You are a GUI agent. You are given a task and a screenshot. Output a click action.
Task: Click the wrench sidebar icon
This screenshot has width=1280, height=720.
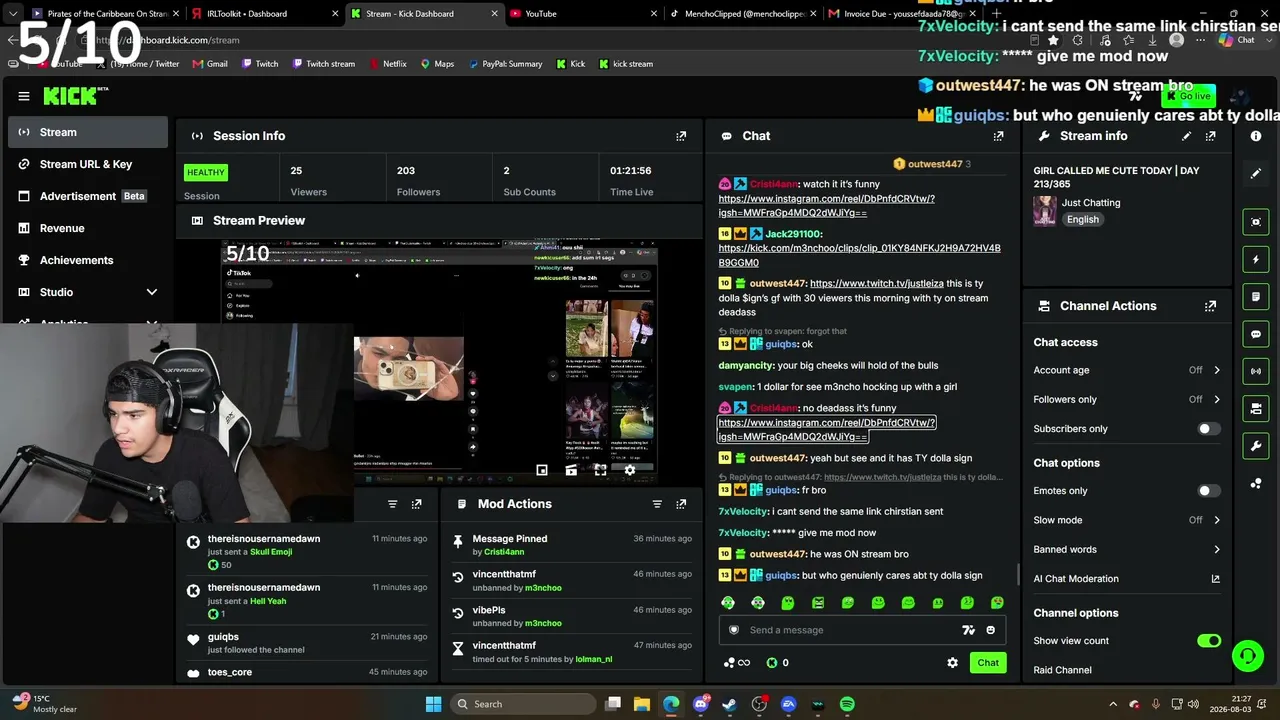coord(1256,445)
